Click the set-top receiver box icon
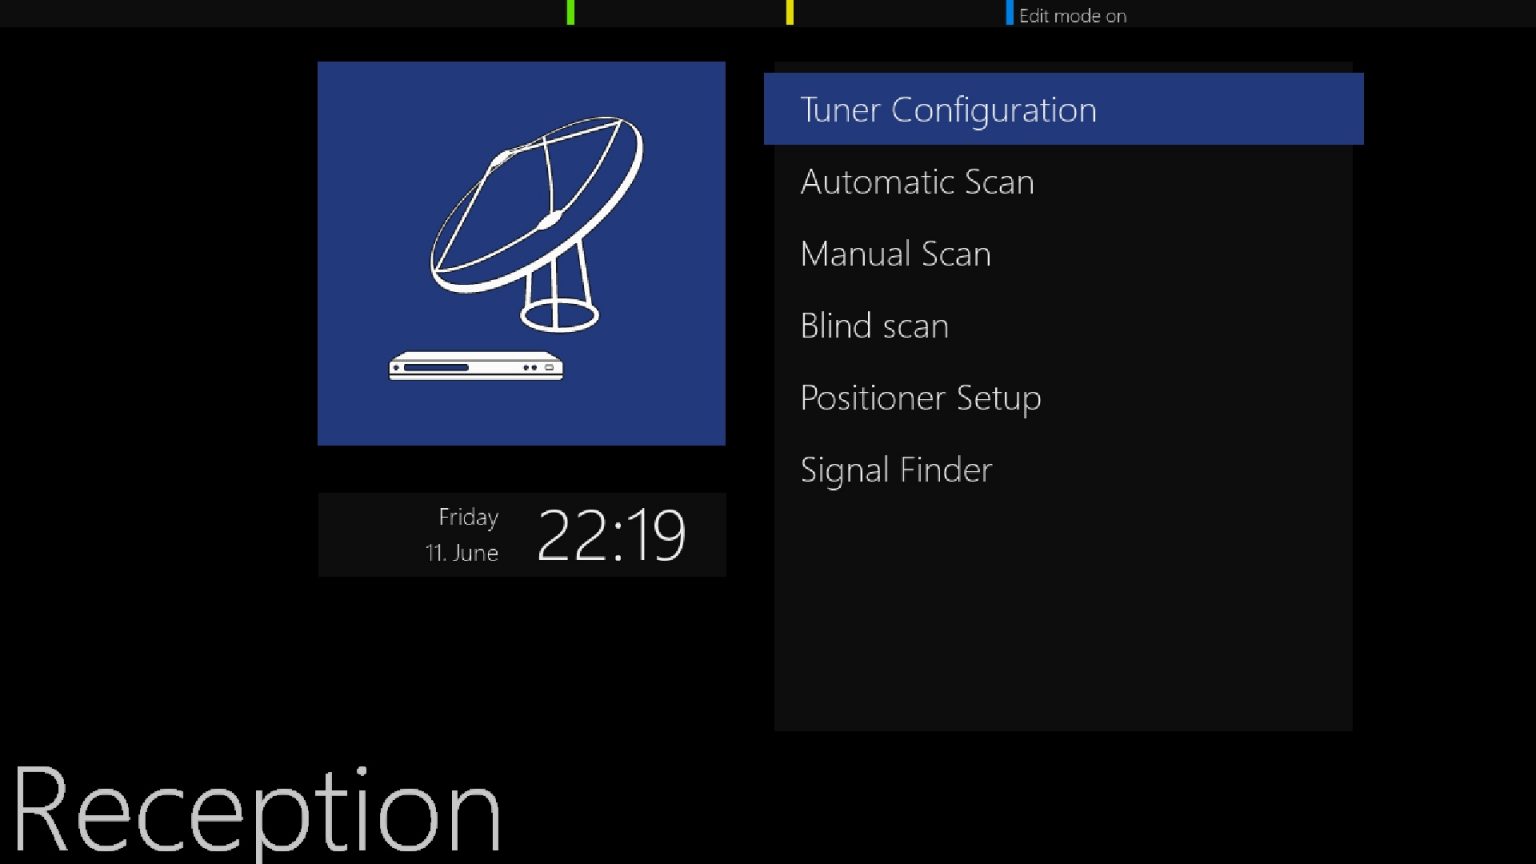Viewport: 1536px width, 864px height. click(x=476, y=366)
